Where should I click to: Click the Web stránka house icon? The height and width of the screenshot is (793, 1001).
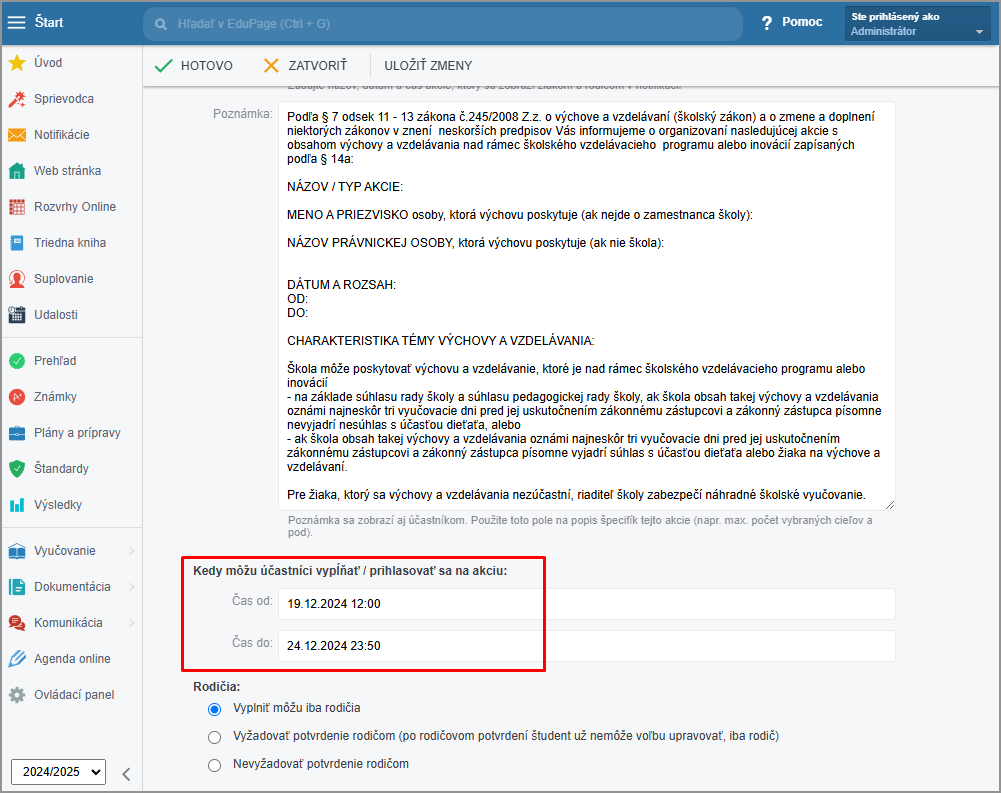[x=16, y=171]
